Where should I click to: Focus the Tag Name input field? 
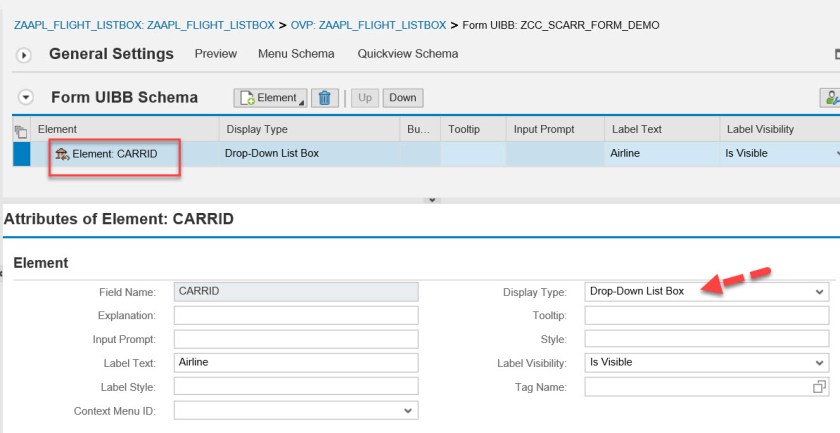pos(698,386)
